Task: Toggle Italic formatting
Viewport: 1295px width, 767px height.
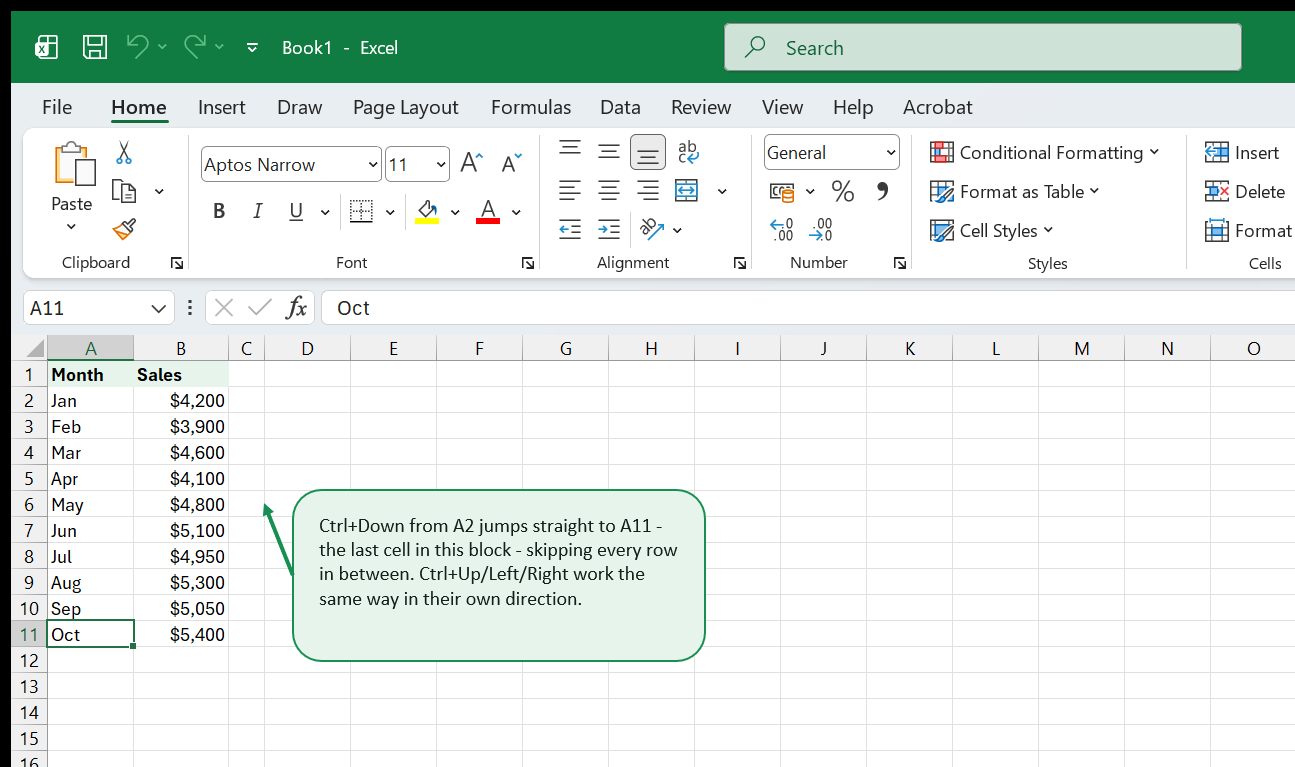Action: point(258,211)
